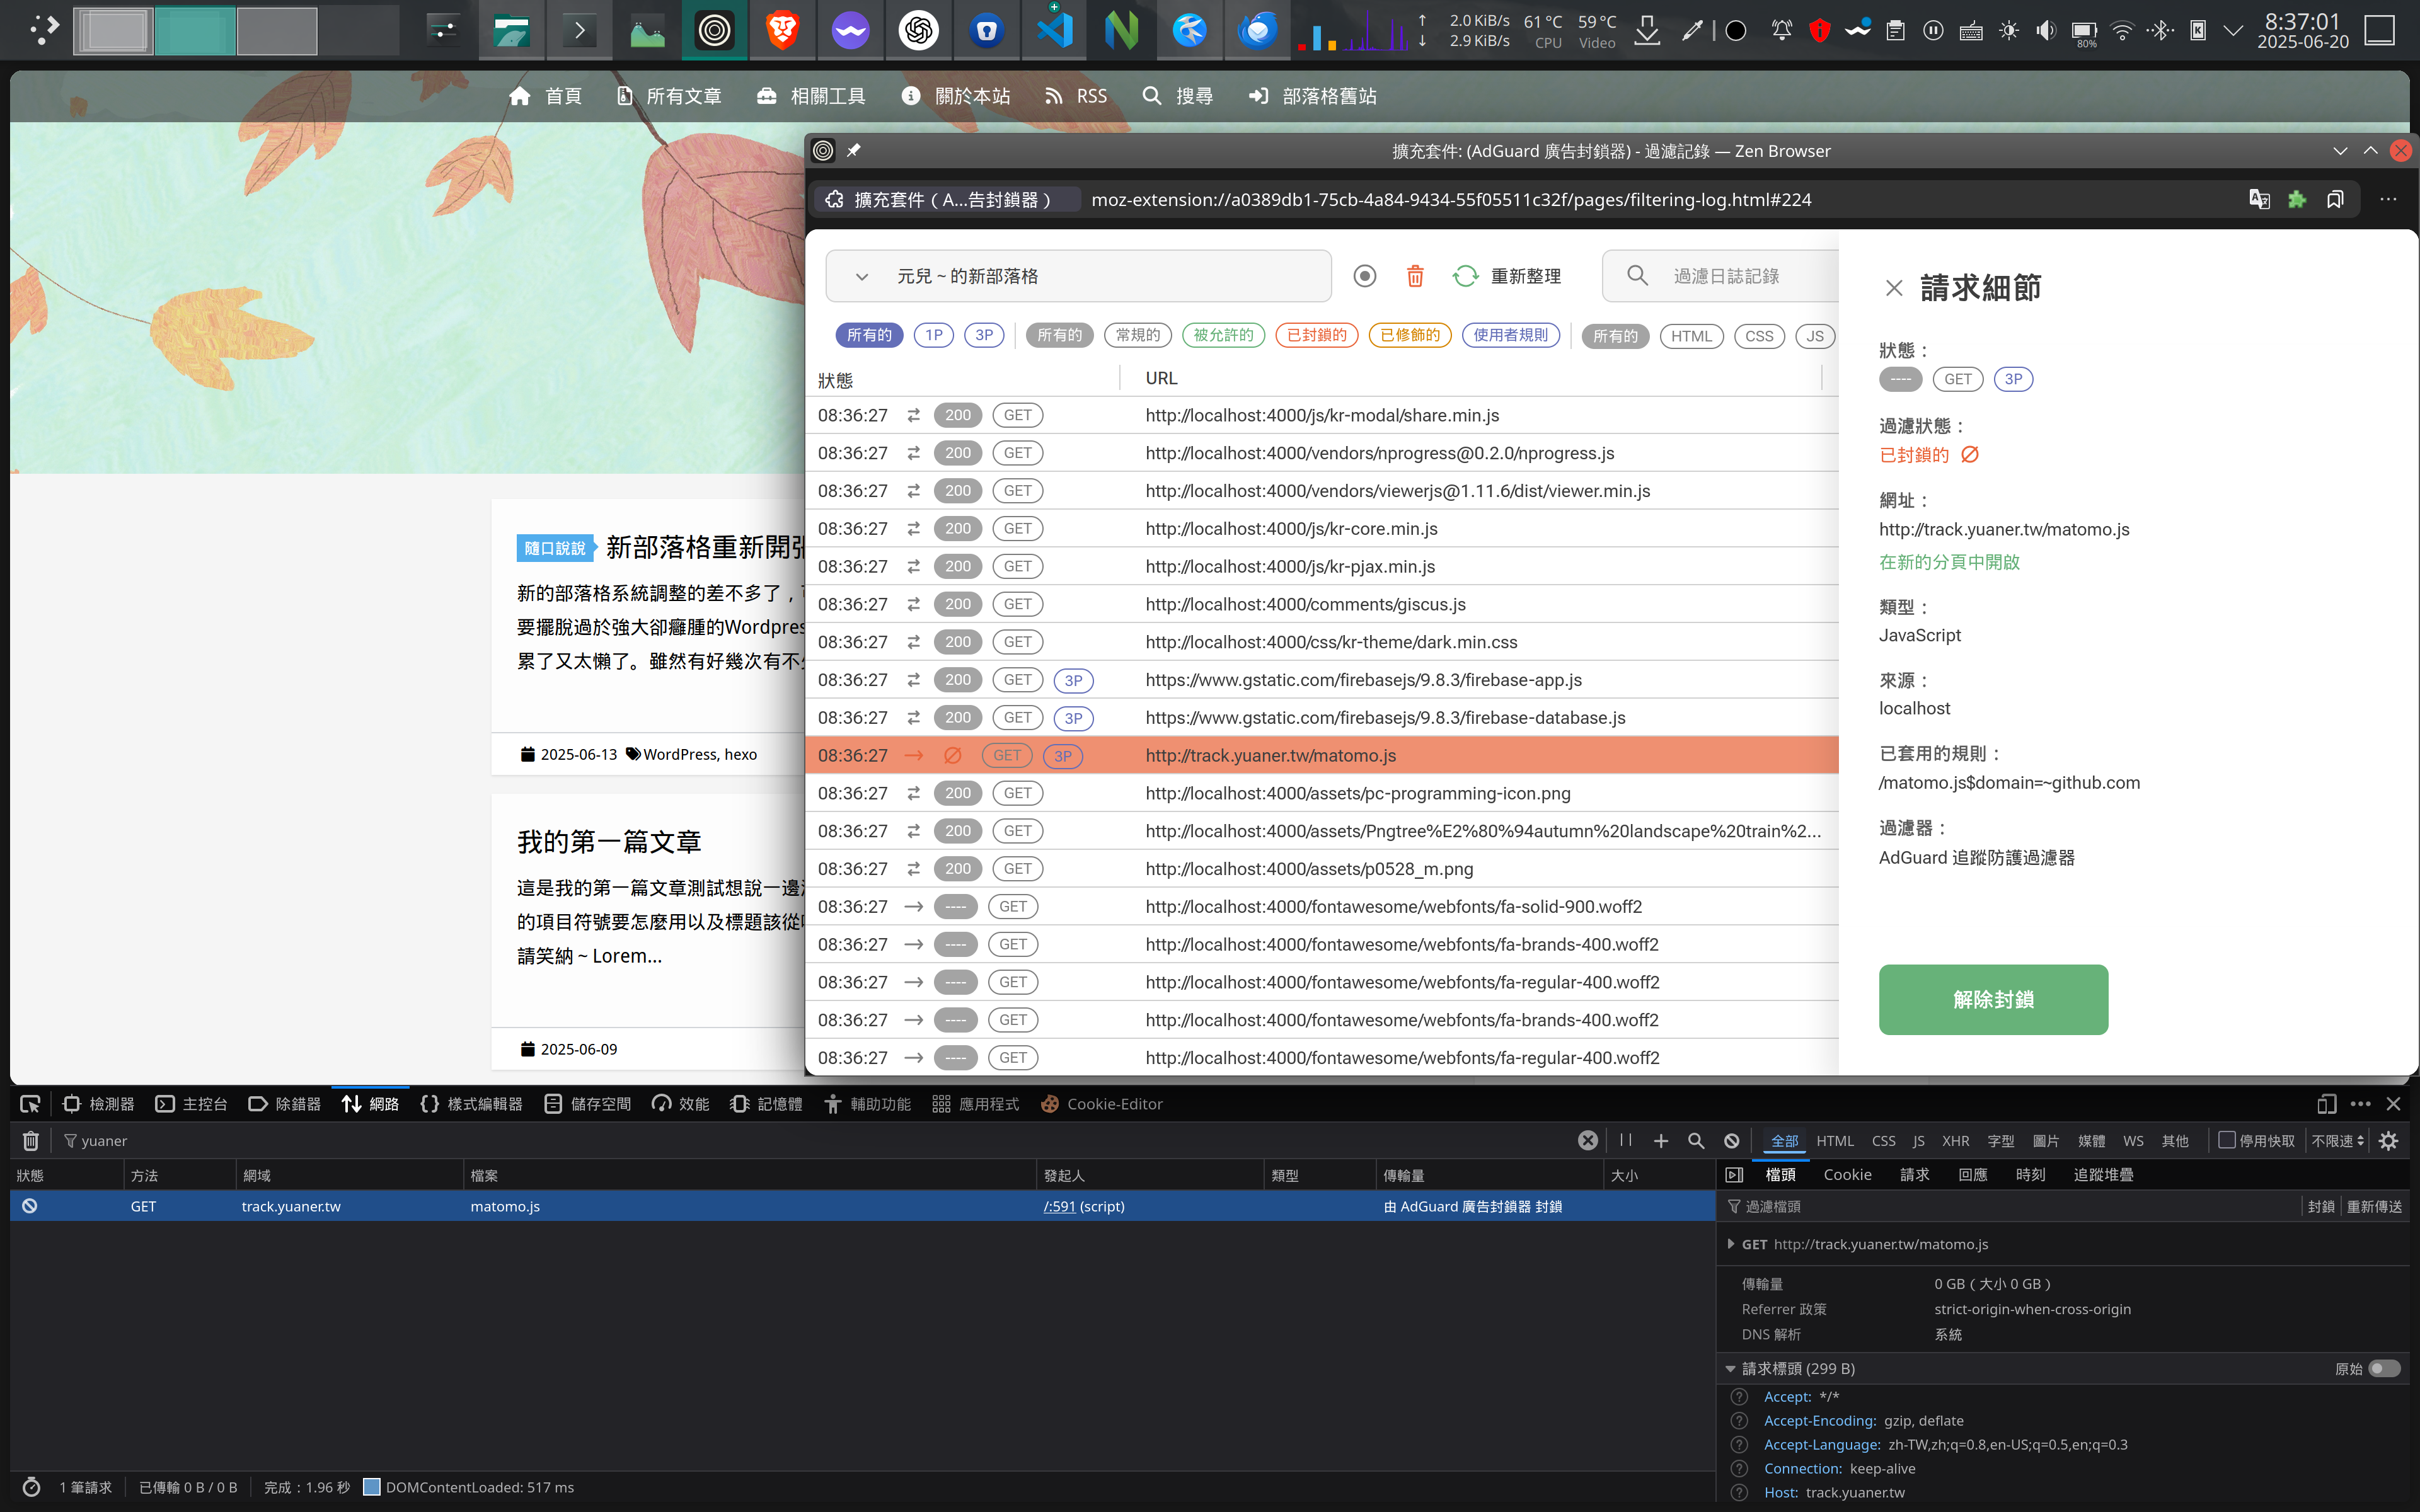Screen dimensions: 2420x1512
Task: Pause network recording in devtools
Action: tap(1626, 1141)
